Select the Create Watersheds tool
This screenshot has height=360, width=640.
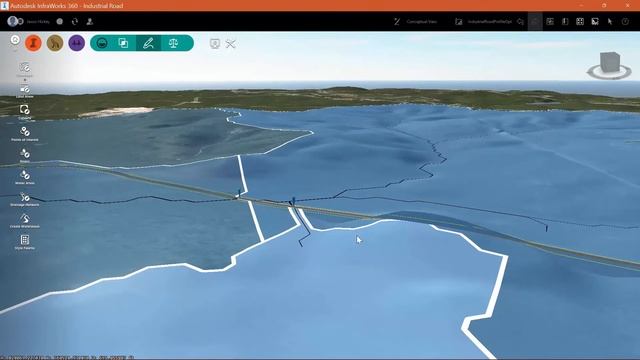(24, 220)
